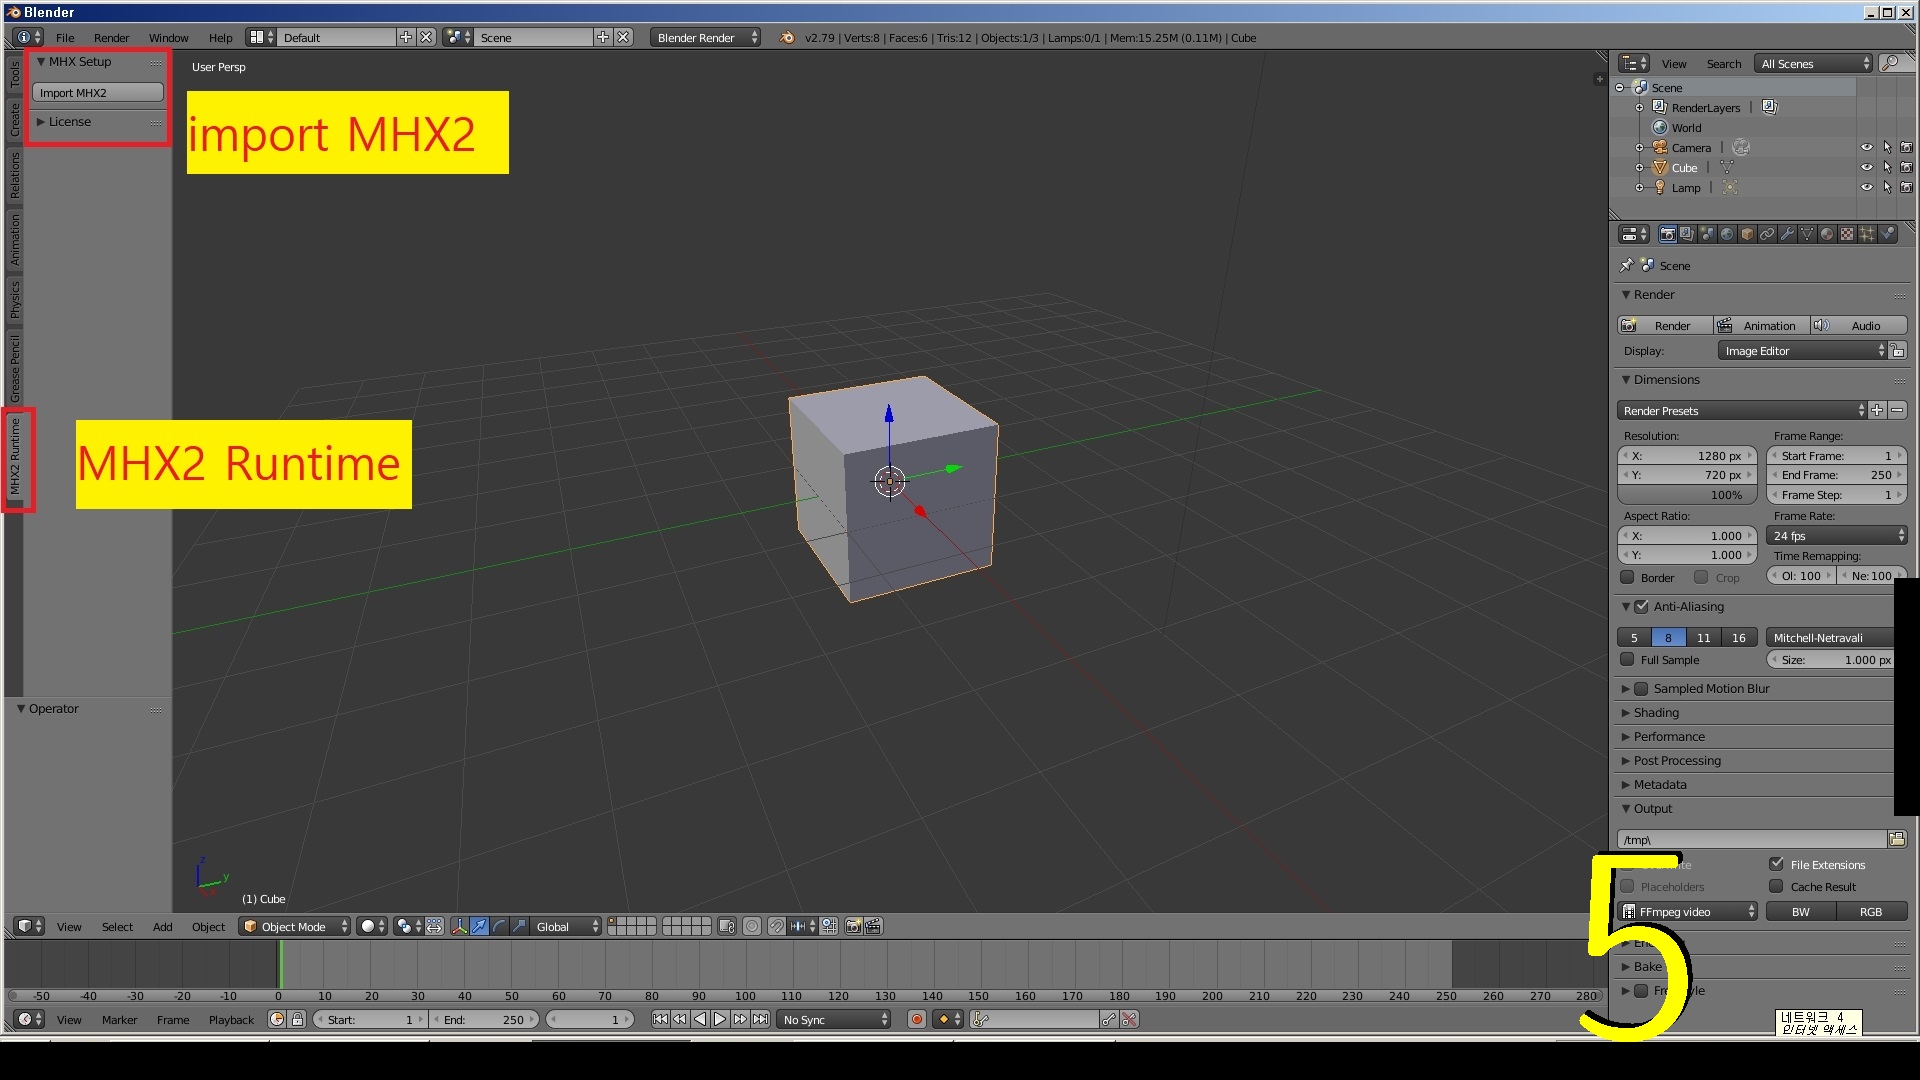The image size is (1920, 1080).
Task: Open the Material properties tab icon
Action: 1827,234
